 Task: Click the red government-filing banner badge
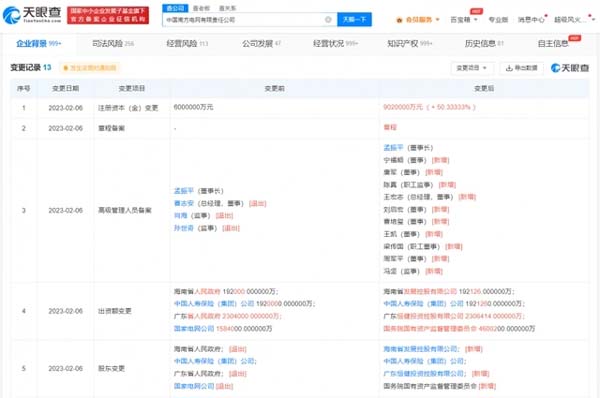point(108,15)
